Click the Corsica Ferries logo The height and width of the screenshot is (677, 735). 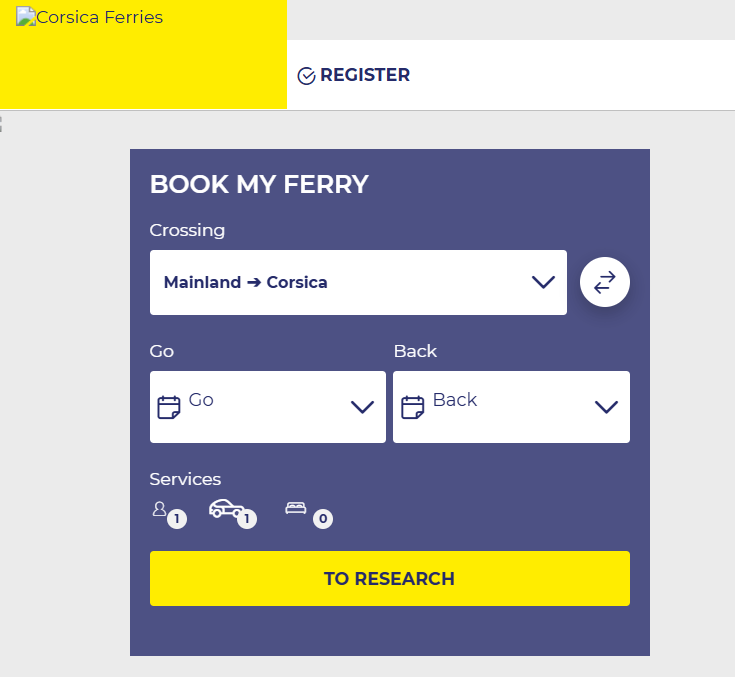(90, 18)
